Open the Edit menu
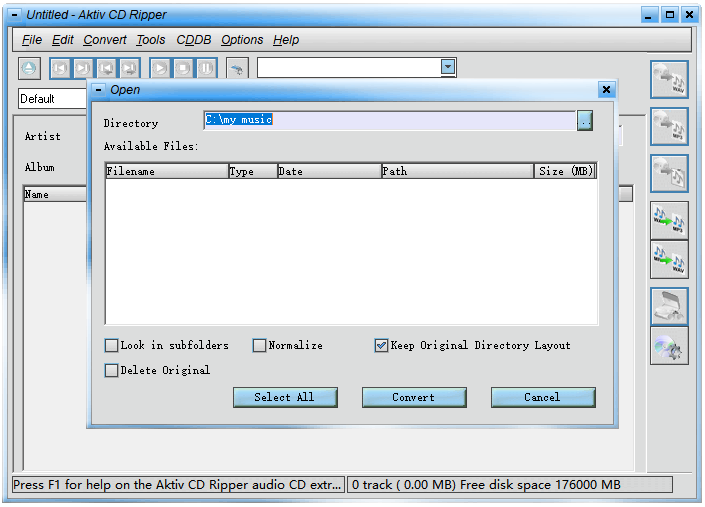The width and height of the screenshot is (705, 507). click(x=62, y=40)
